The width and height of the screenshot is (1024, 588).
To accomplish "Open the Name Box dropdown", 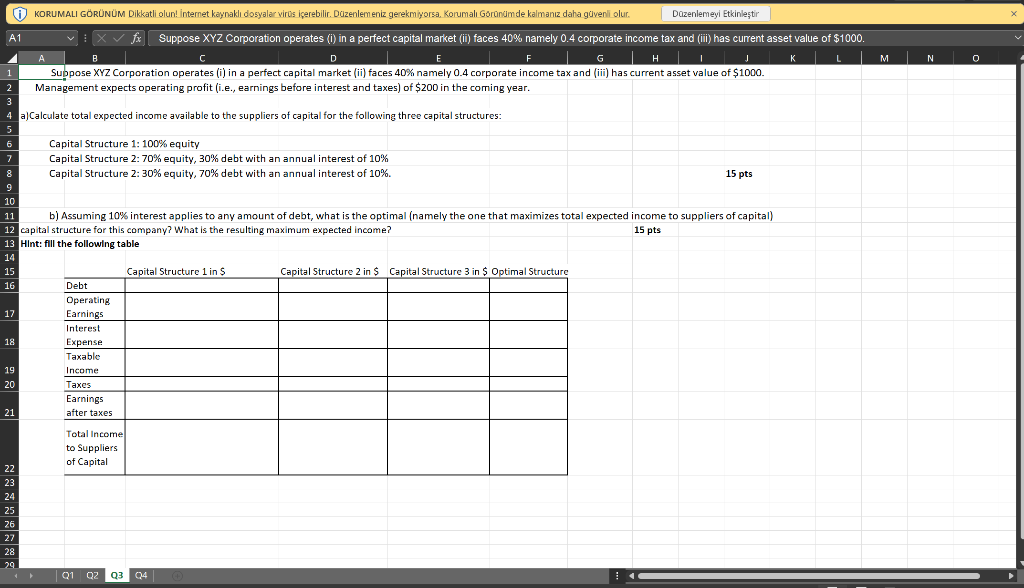I will coord(71,38).
